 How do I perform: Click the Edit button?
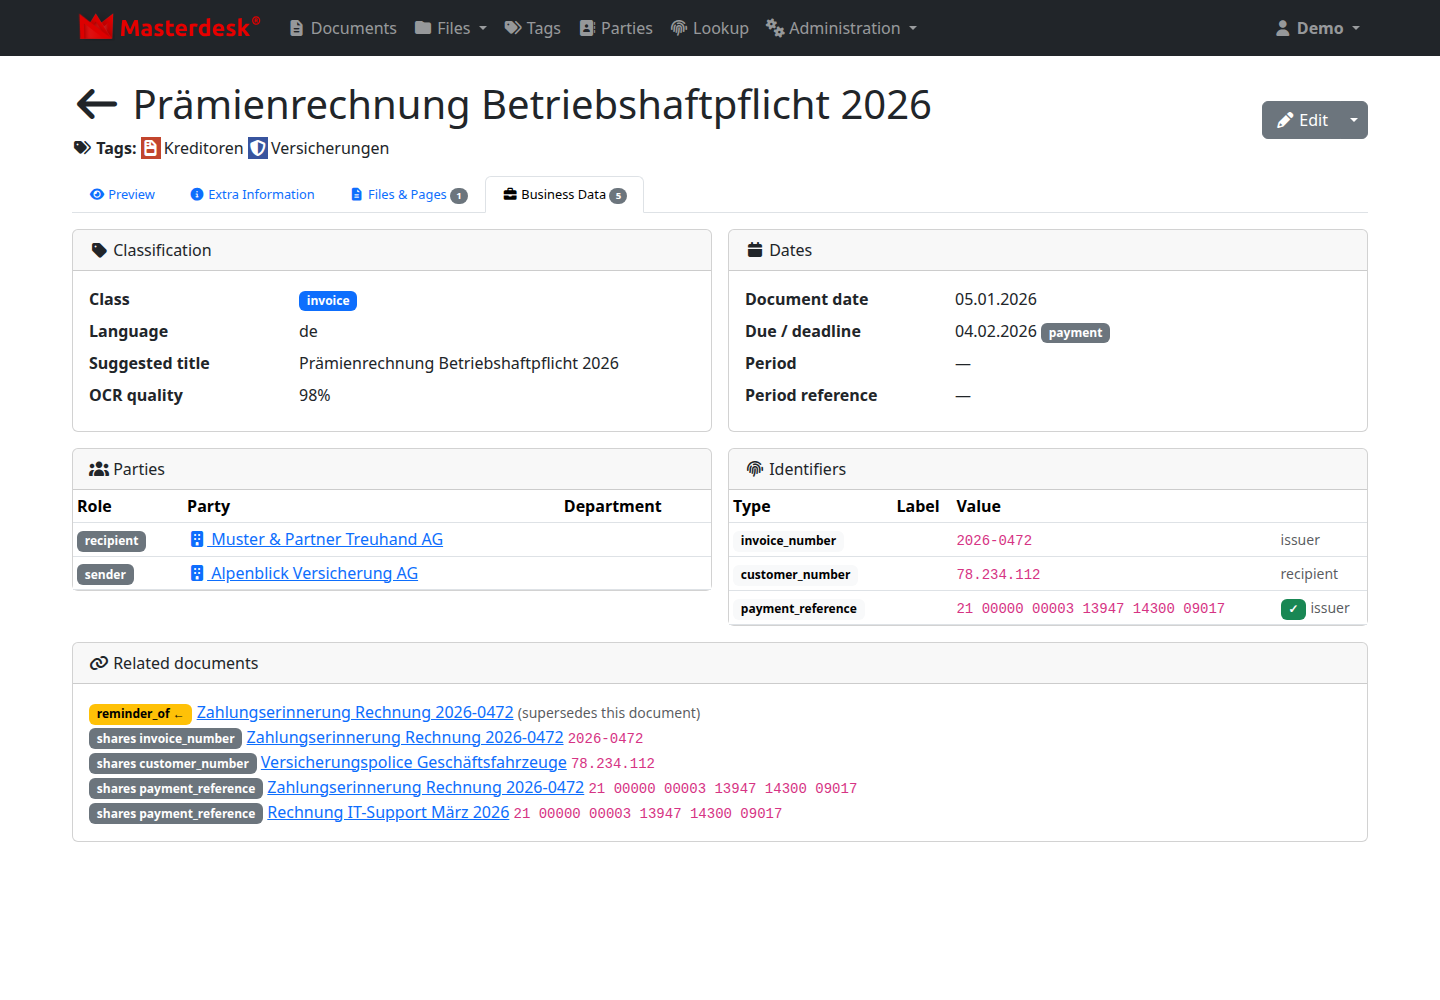click(x=1301, y=120)
